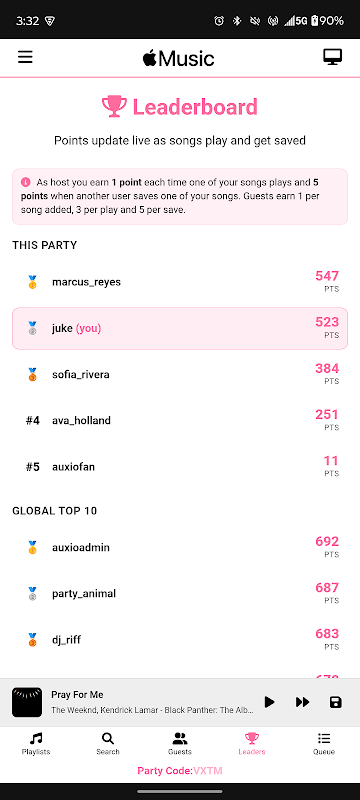Tap the monitor display icon
The height and width of the screenshot is (800, 360).
point(332,57)
